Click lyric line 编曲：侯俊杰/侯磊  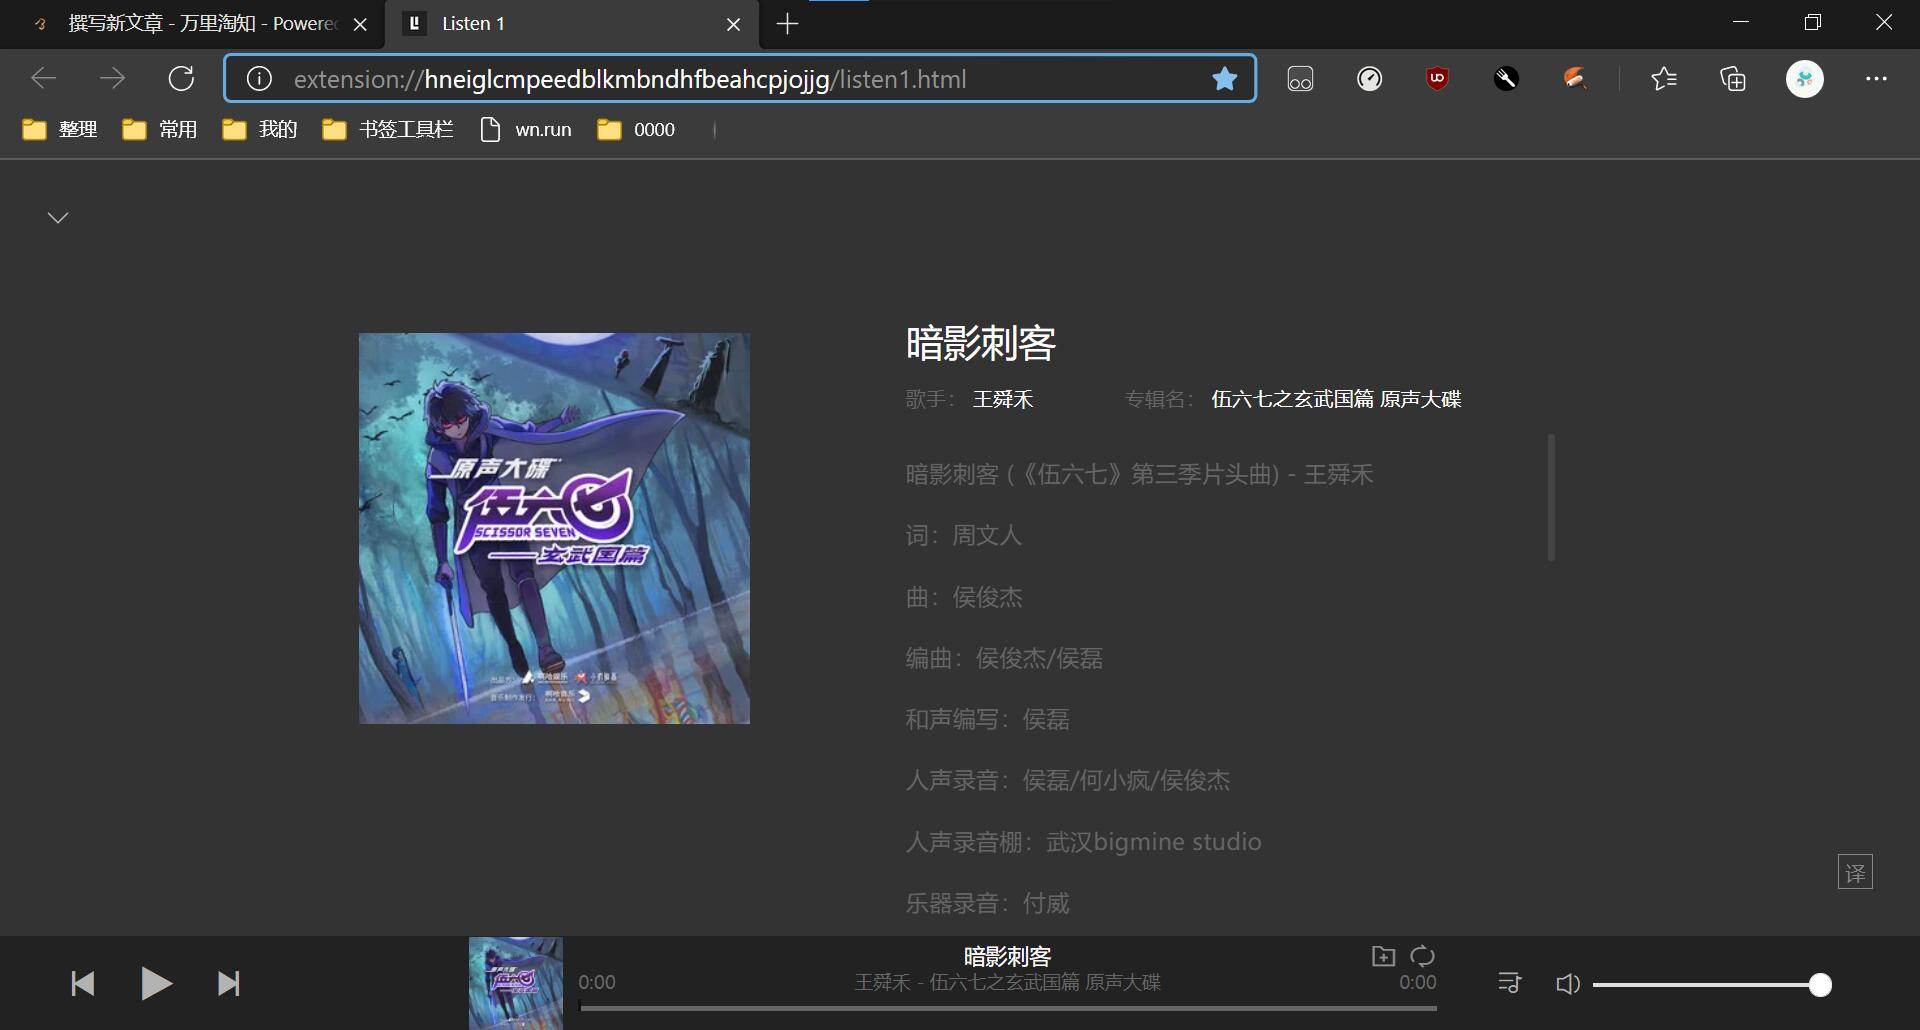(1004, 659)
